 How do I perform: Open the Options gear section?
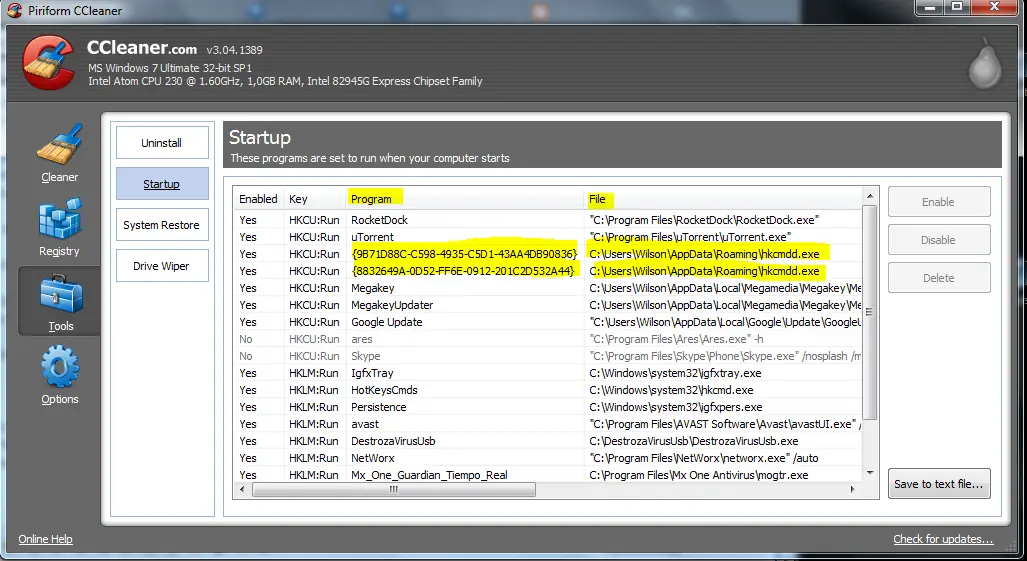[60, 375]
